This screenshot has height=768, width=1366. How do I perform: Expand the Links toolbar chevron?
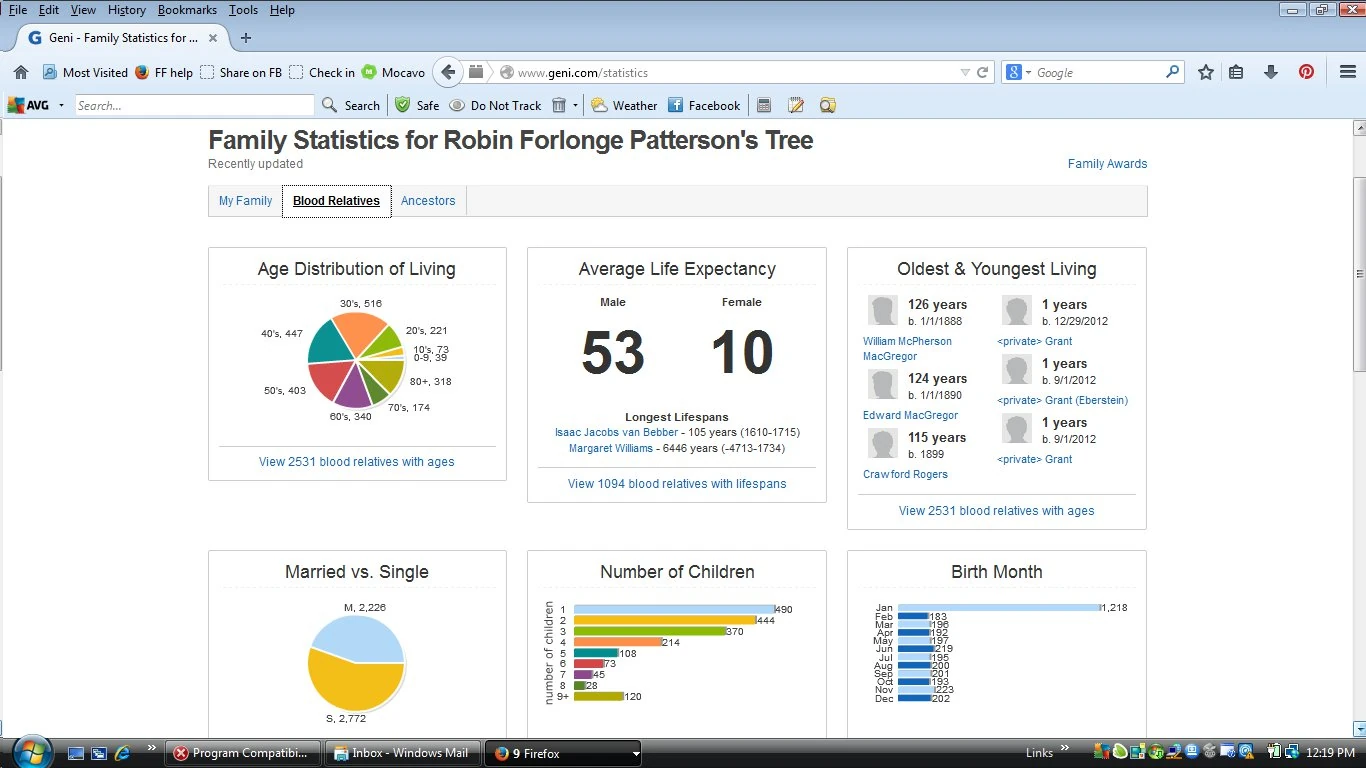[1065, 748]
